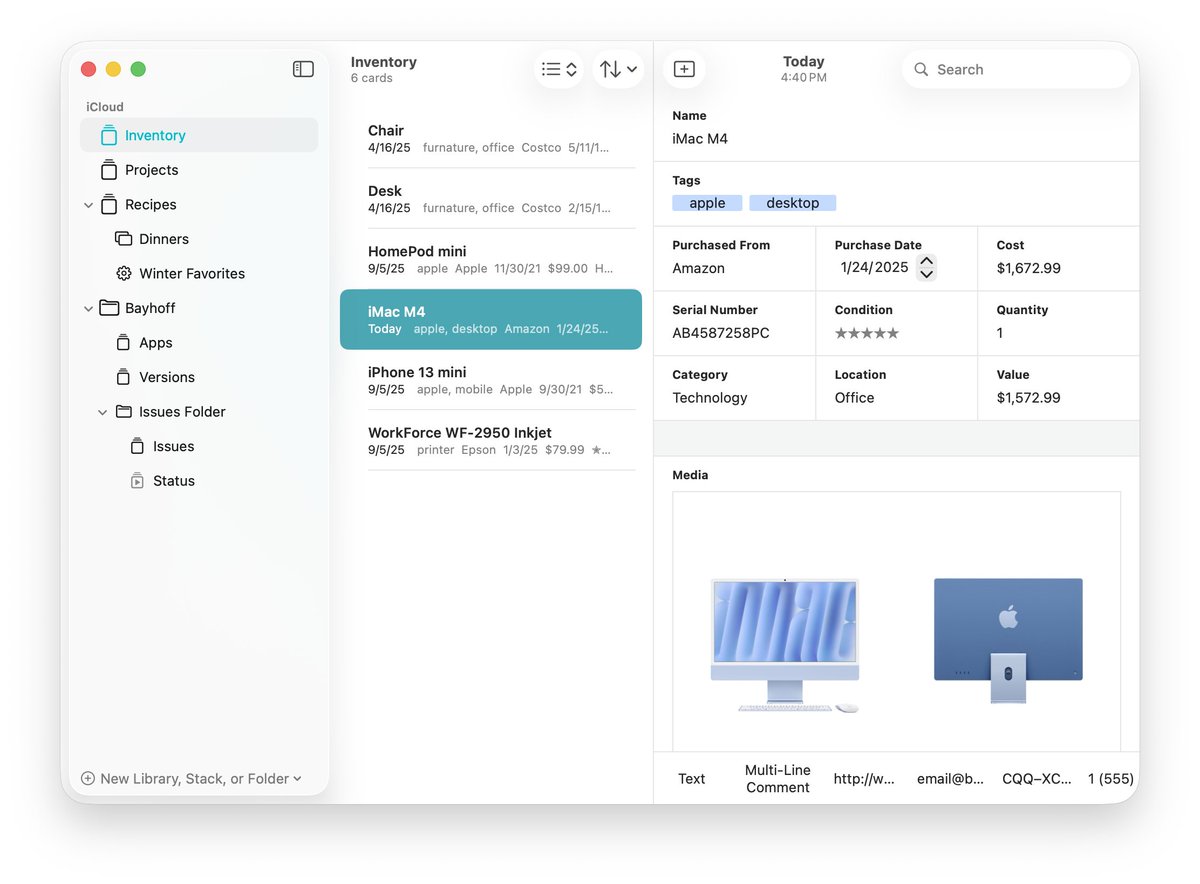Open the Status item in sidebar
Screen dimensions: 1200x884
pyautogui.click(x=199, y=481)
